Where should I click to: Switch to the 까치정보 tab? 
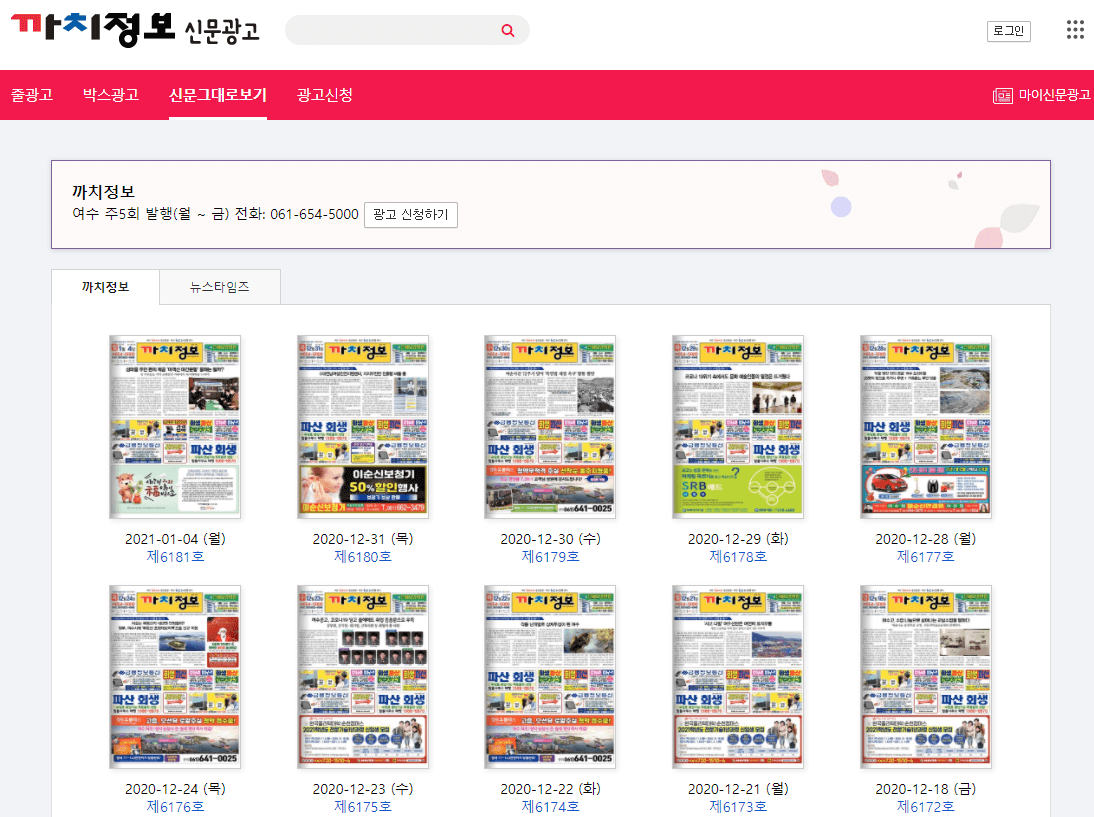tap(105, 287)
